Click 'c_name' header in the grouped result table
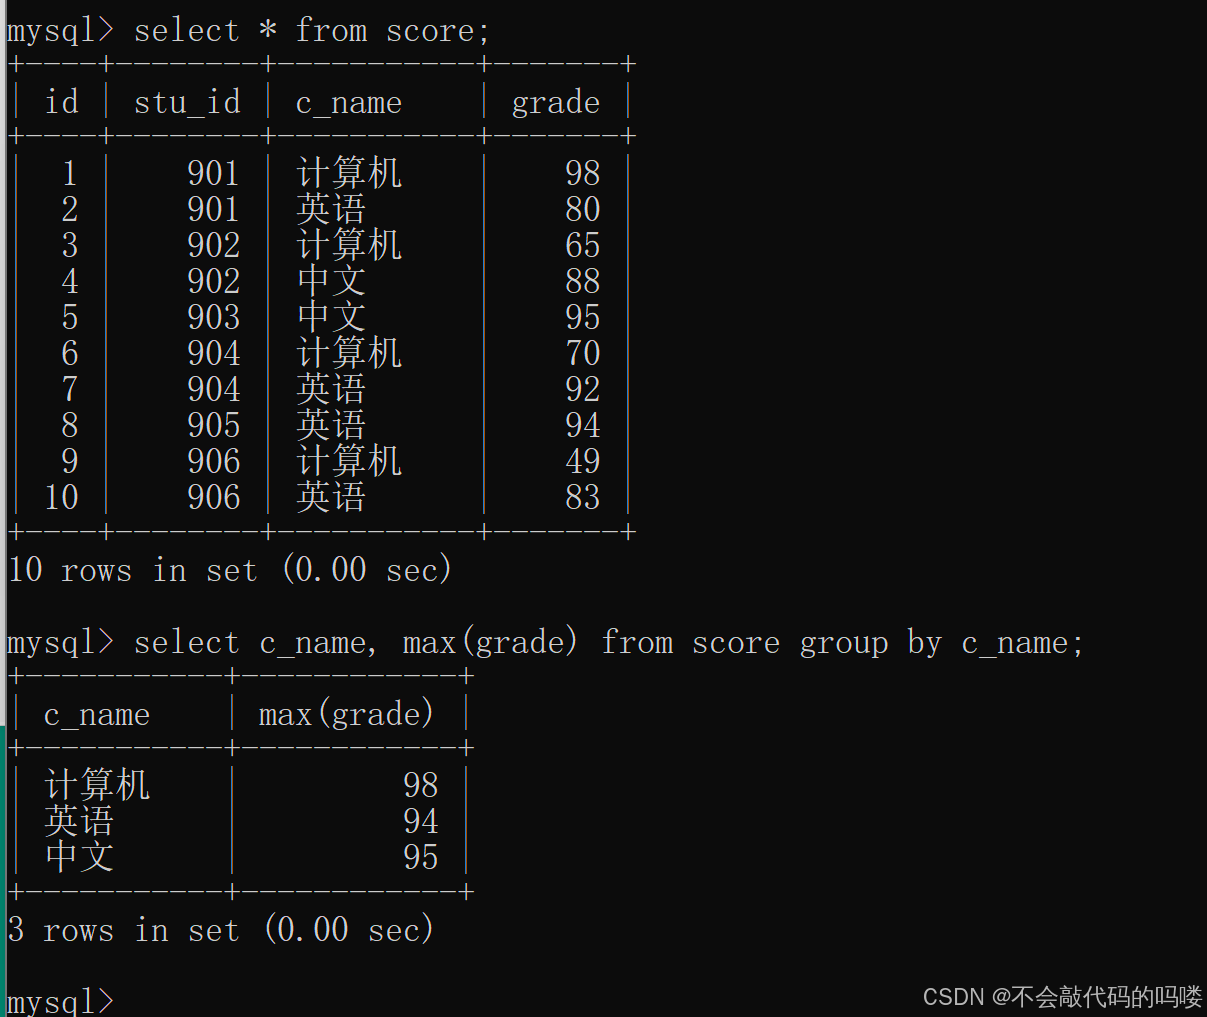 coord(97,715)
